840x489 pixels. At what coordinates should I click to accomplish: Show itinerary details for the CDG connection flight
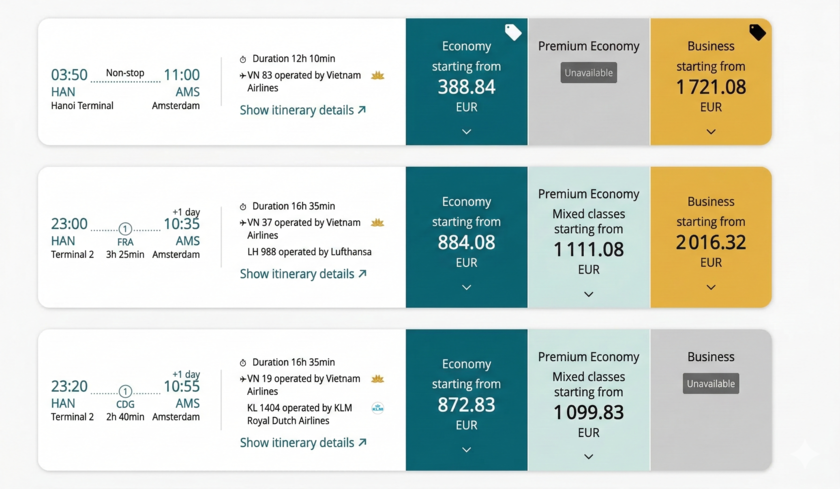pos(303,443)
